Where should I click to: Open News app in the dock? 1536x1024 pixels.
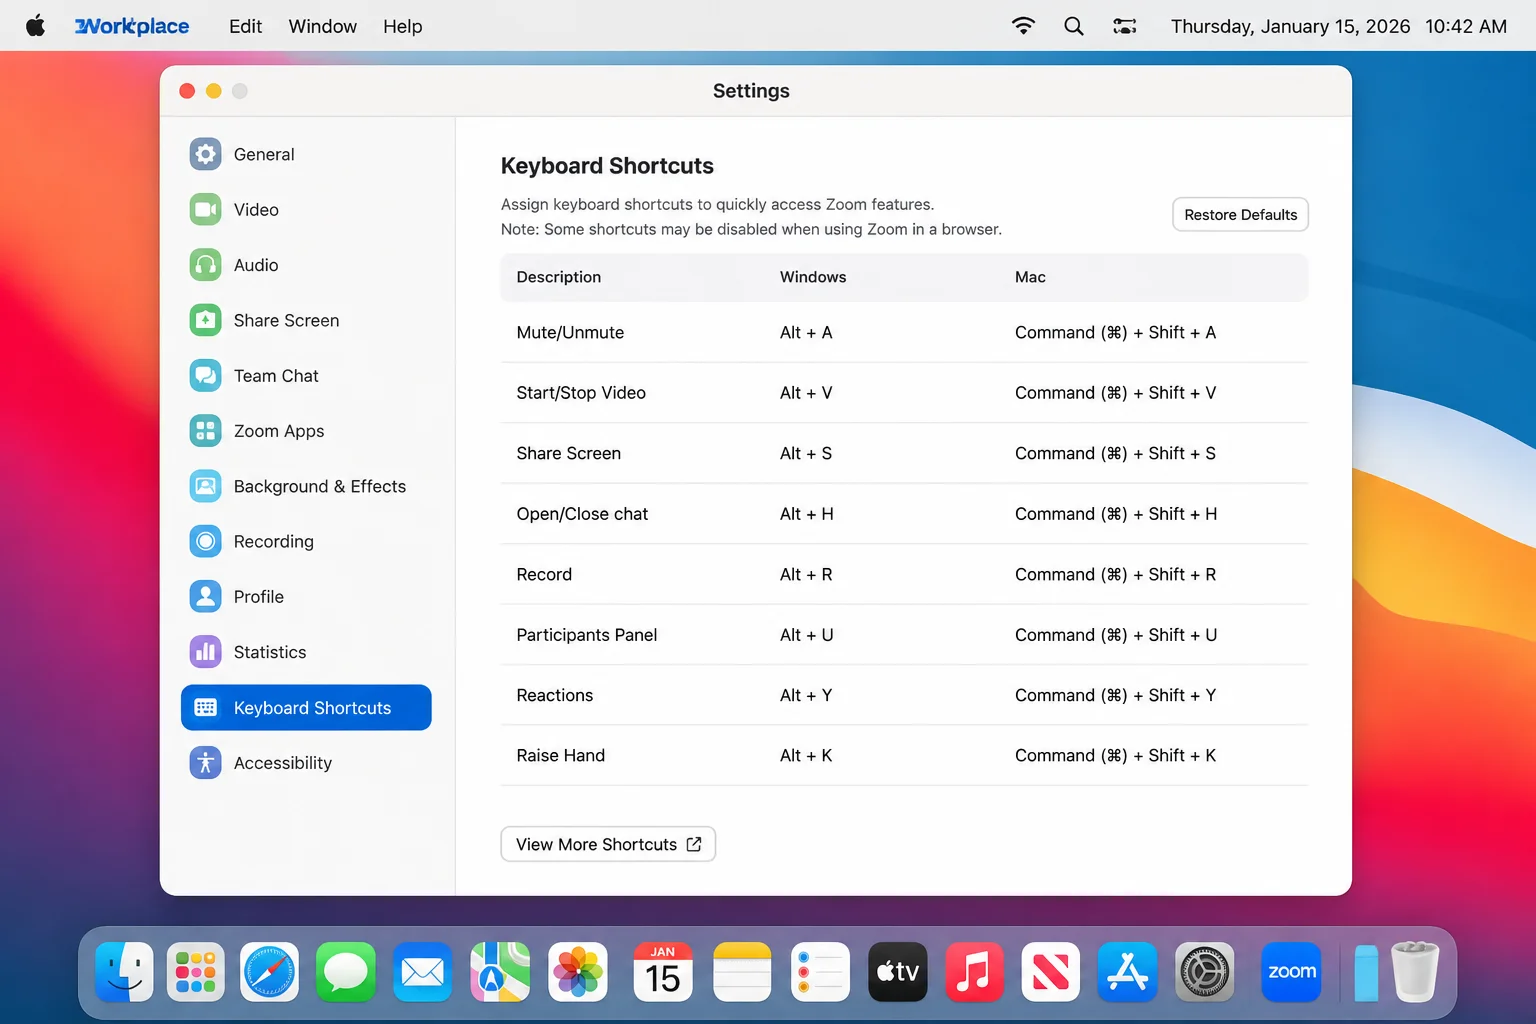[x=1050, y=971]
